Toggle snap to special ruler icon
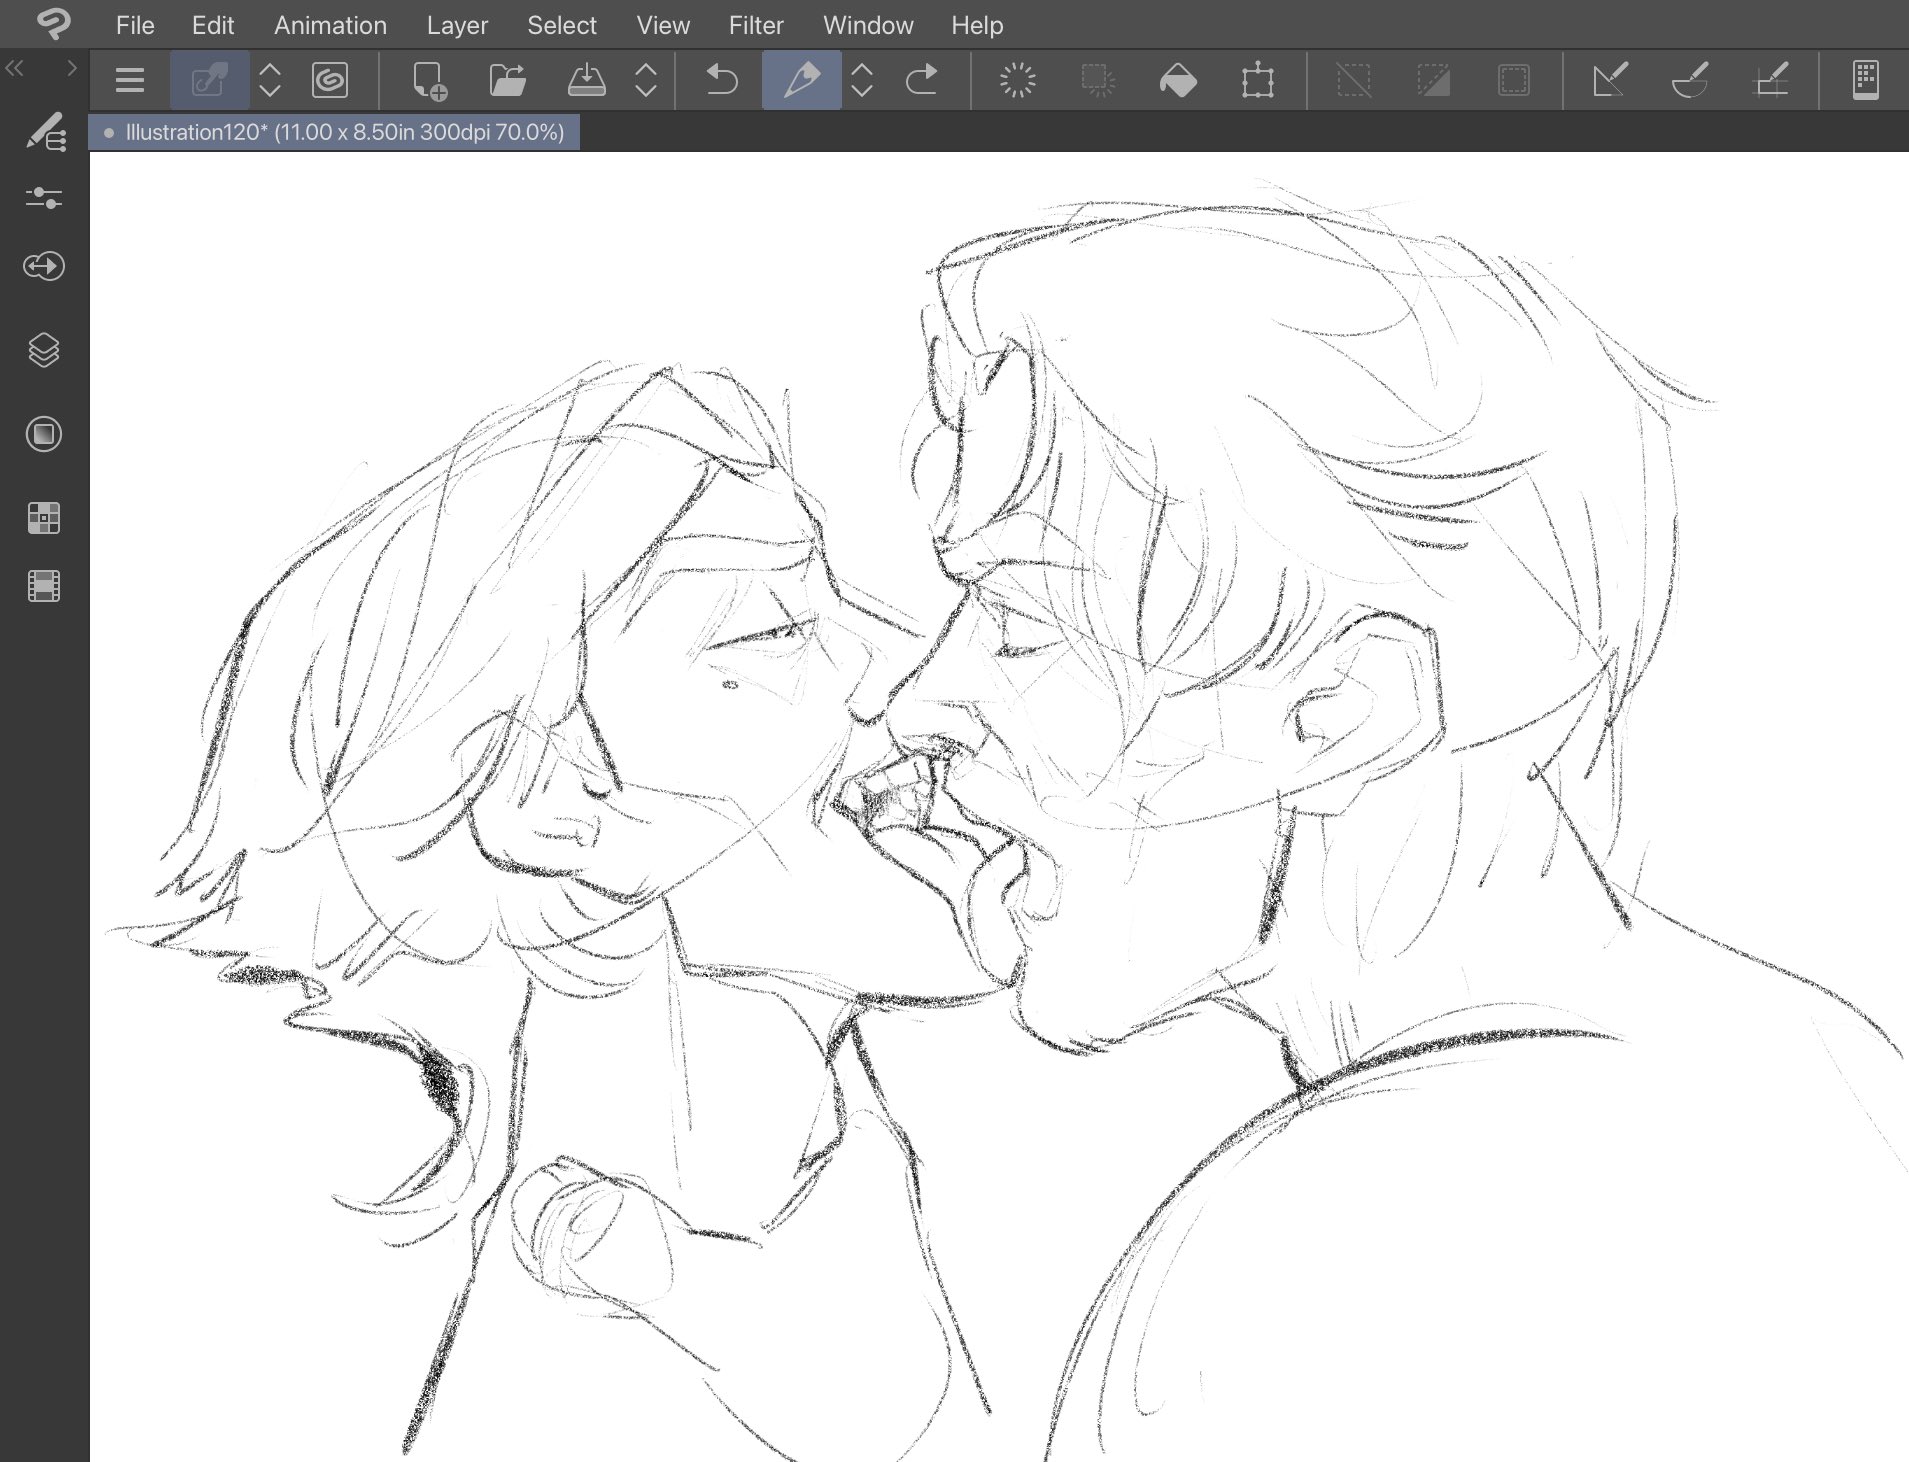 pyautogui.click(x=1690, y=80)
